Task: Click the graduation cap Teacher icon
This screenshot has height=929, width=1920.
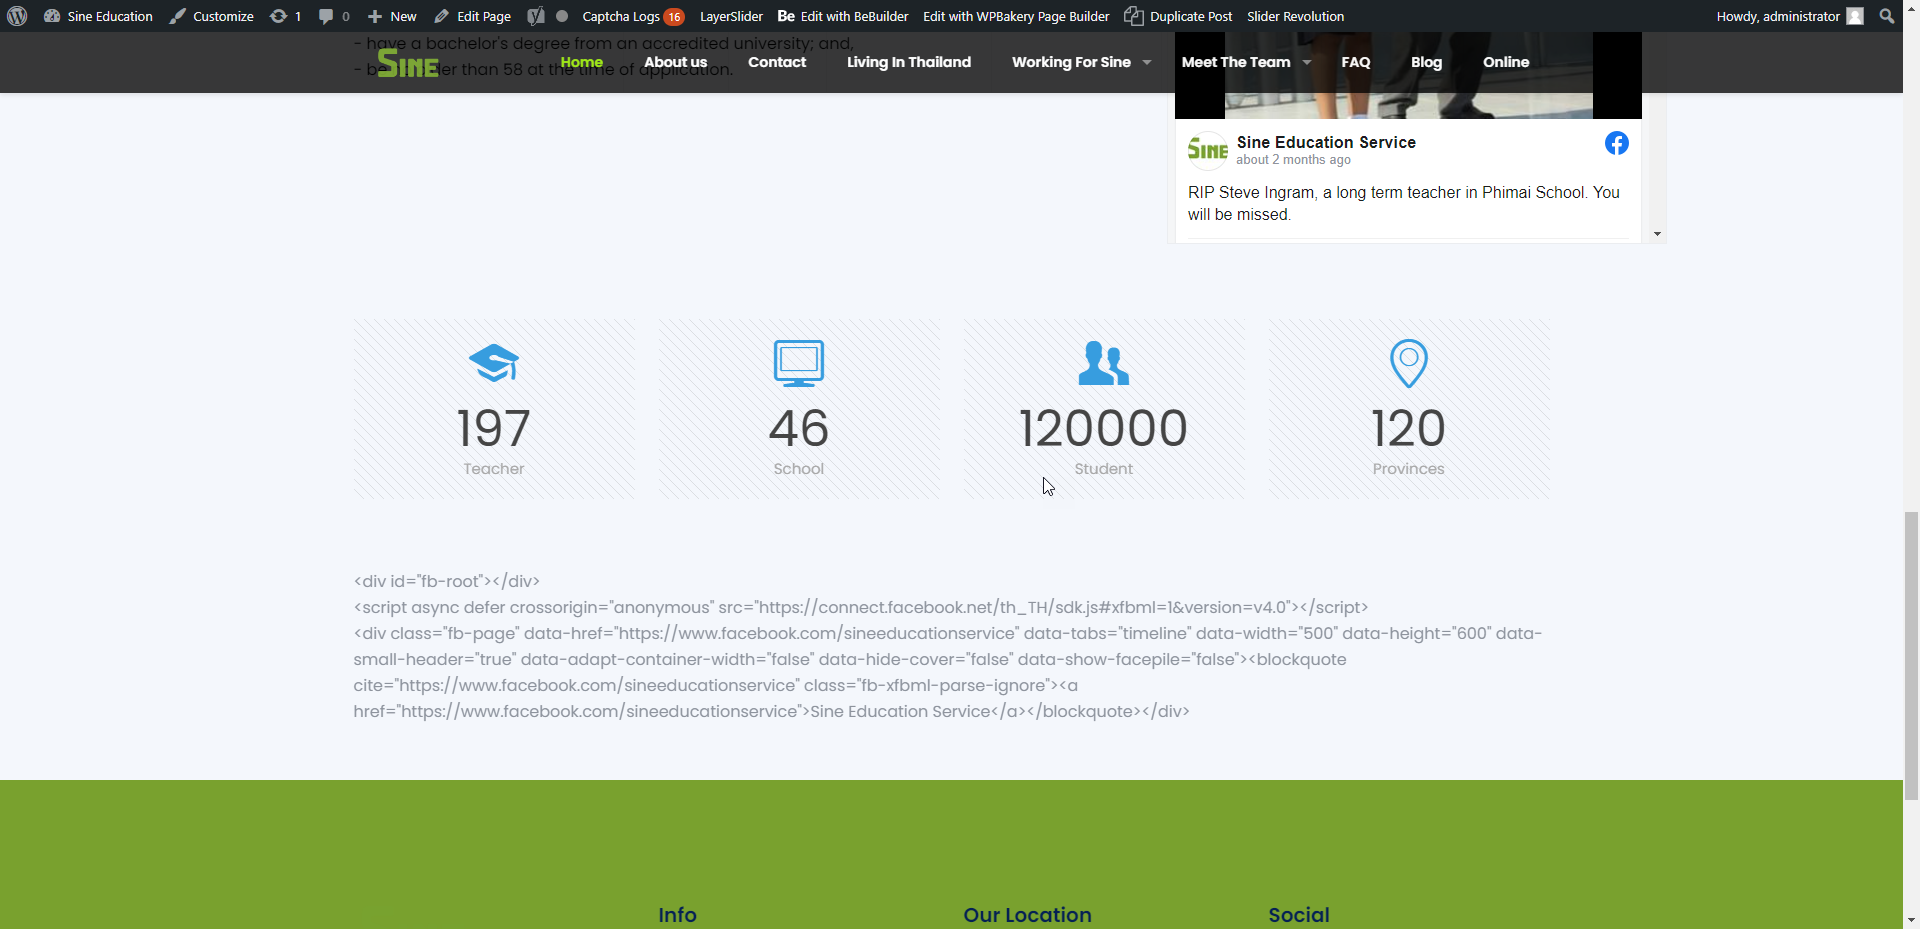Action: pos(494,363)
